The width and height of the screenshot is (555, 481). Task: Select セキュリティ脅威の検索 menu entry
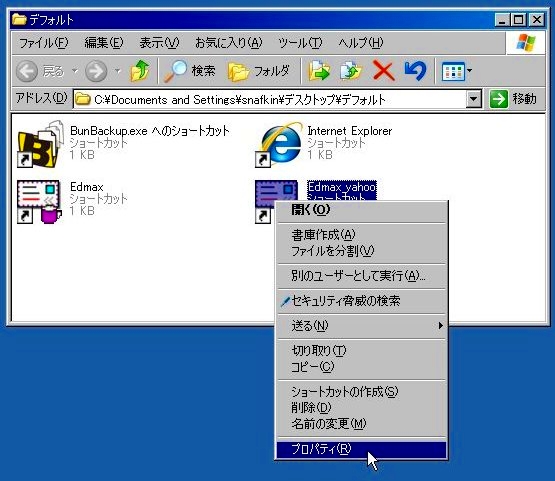tap(362, 301)
